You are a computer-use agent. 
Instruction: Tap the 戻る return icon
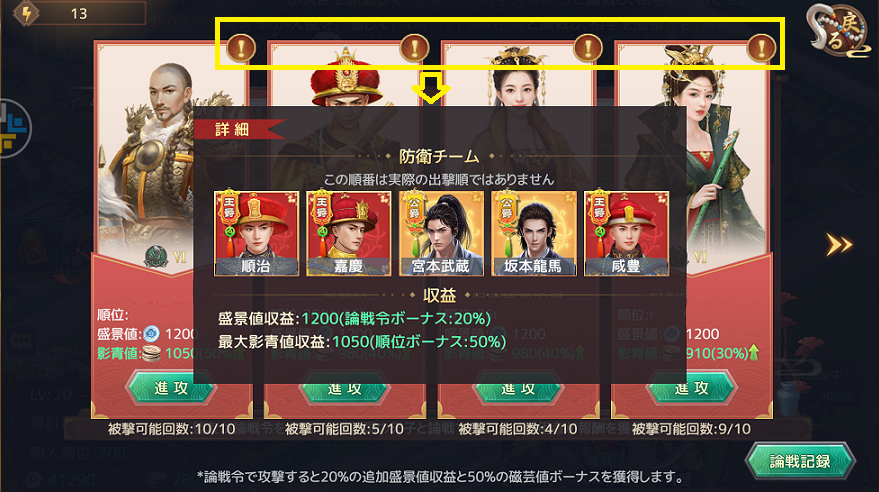pos(837,32)
